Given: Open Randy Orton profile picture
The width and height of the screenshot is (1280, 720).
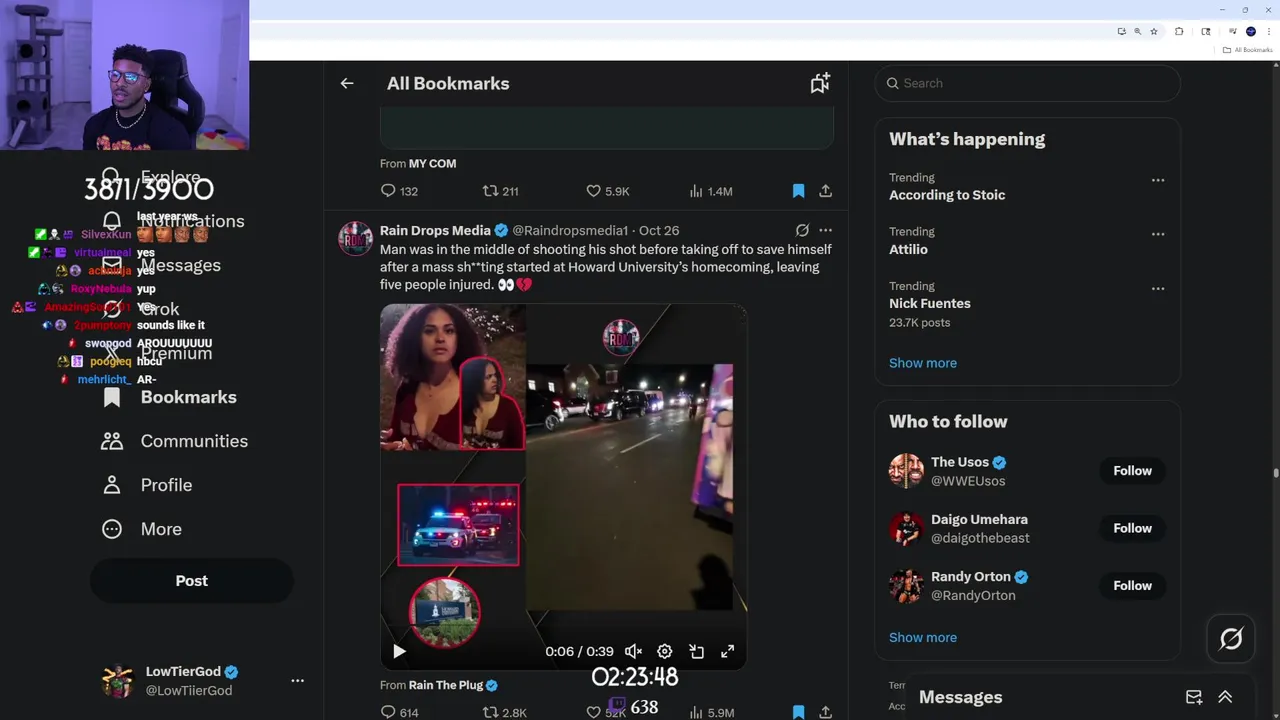Looking at the screenshot, I should [x=906, y=586].
